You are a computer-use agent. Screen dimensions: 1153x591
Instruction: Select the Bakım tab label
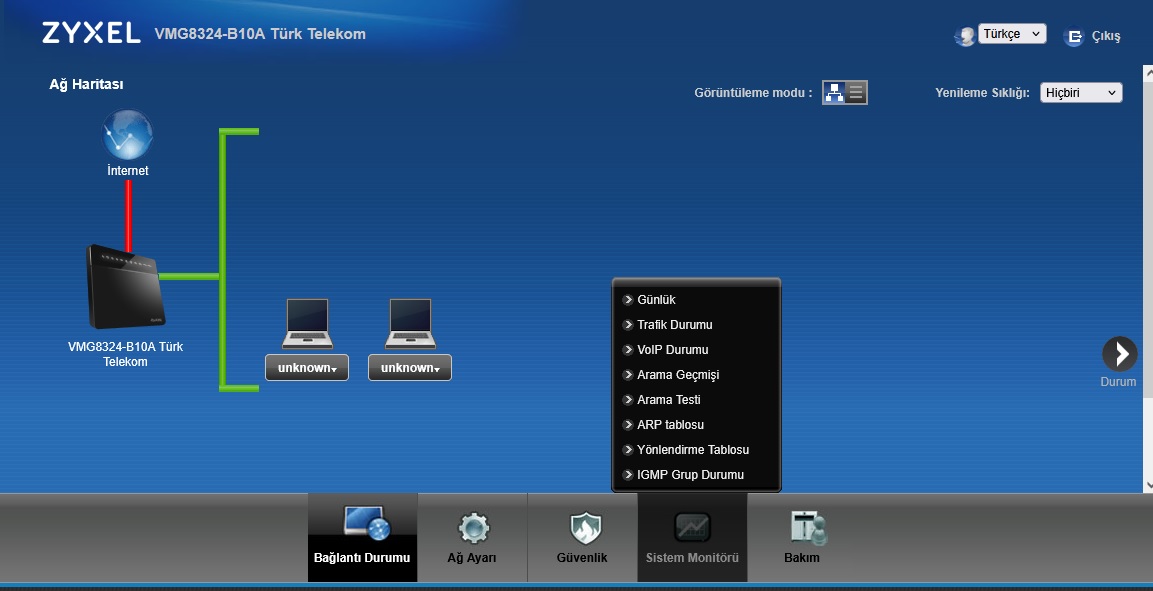pyautogui.click(x=802, y=558)
